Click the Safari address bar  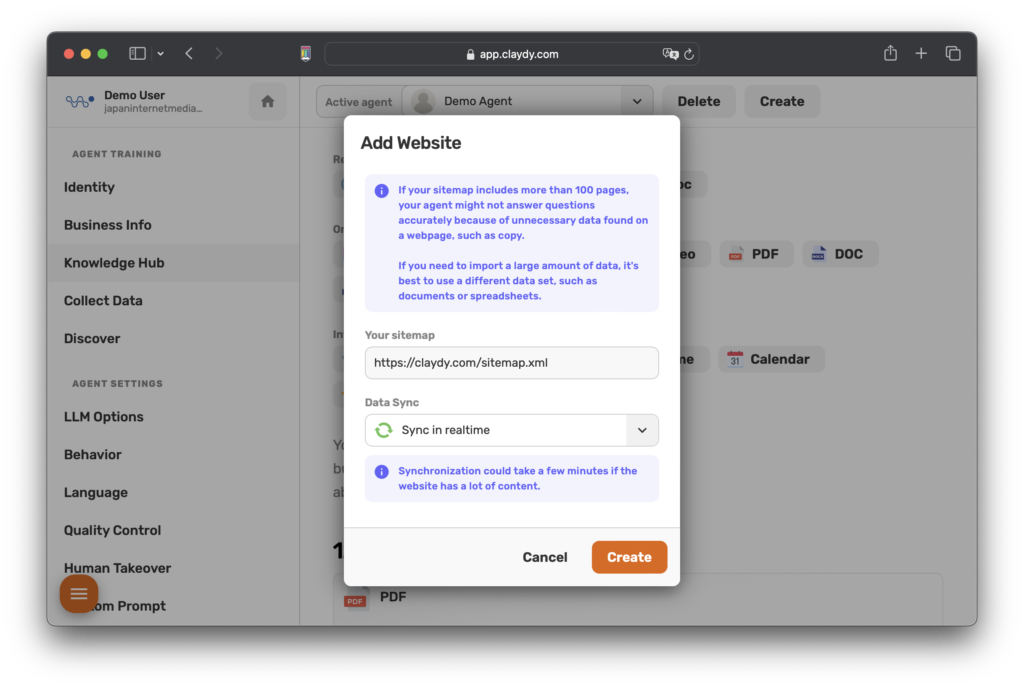(x=512, y=54)
